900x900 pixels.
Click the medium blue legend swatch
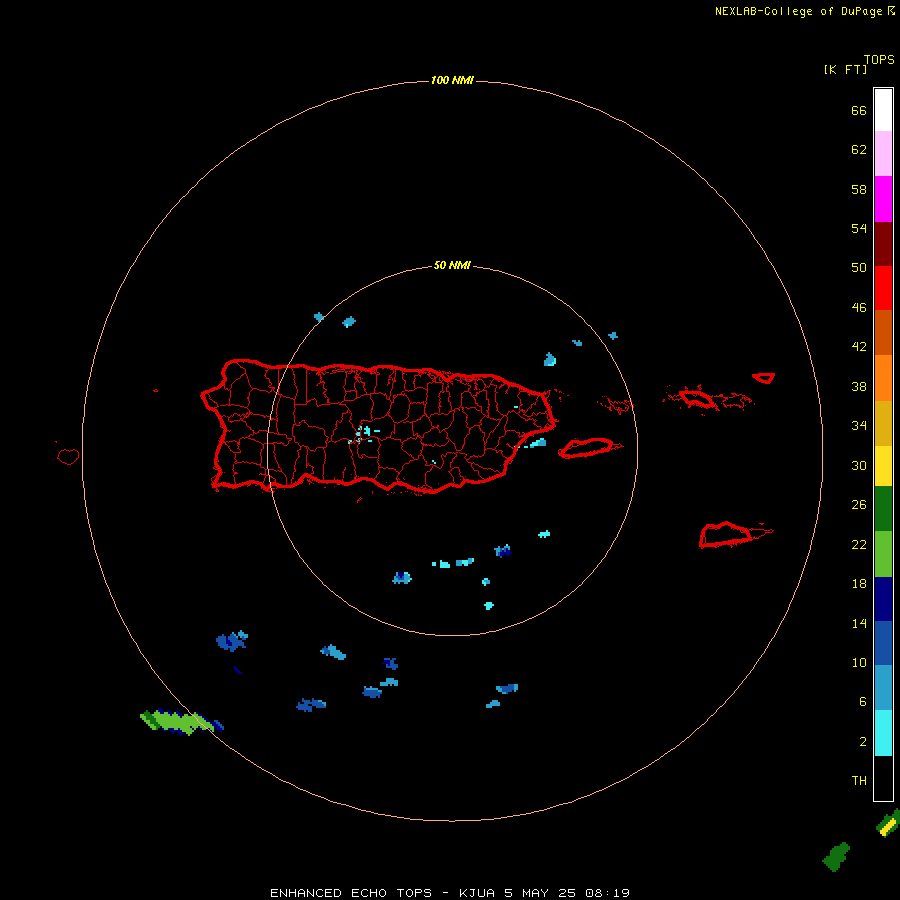point(883,643)
